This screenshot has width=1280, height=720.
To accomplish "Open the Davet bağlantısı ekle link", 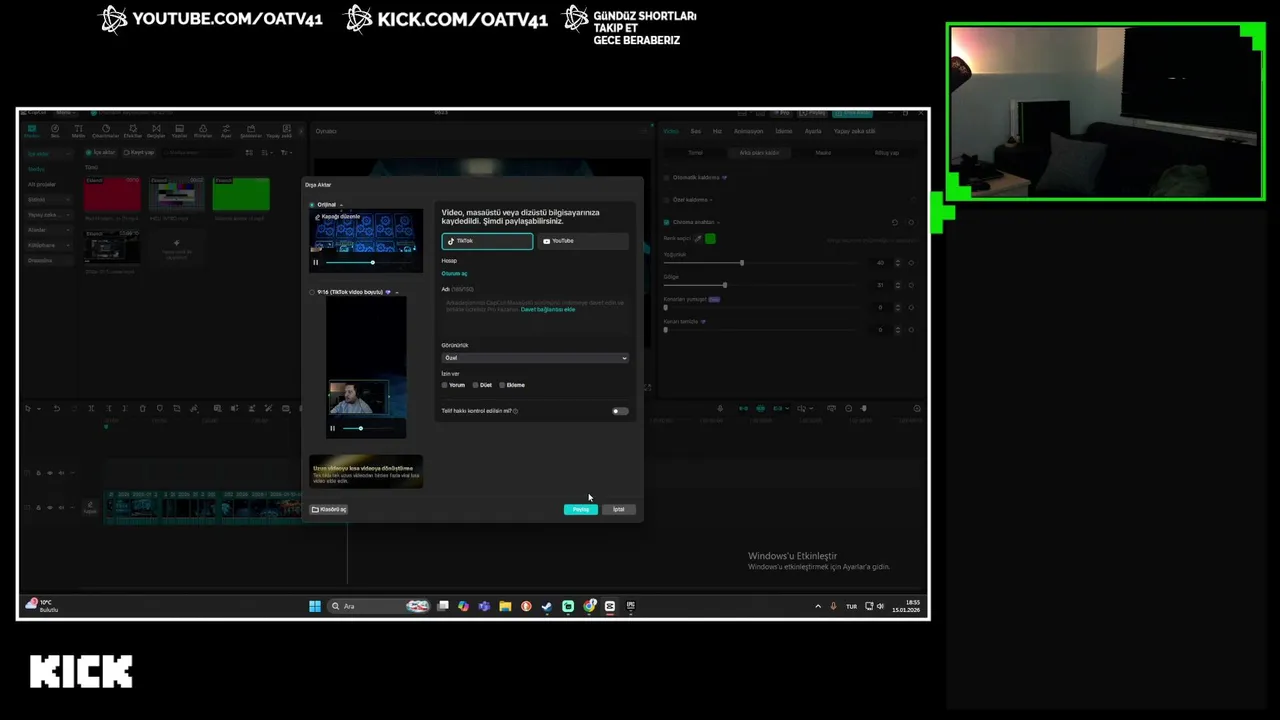I will pyautogui.click(x=548, y=310).
